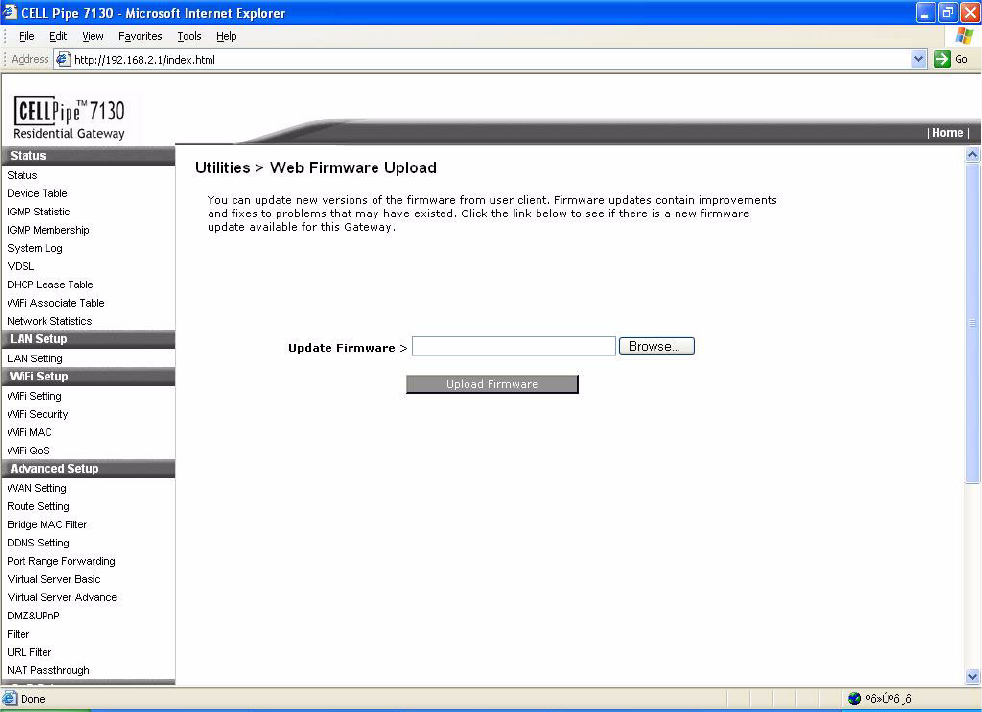Click the Upload Firmware button
The image size is (982, 712).
click(x=492, y=384)
